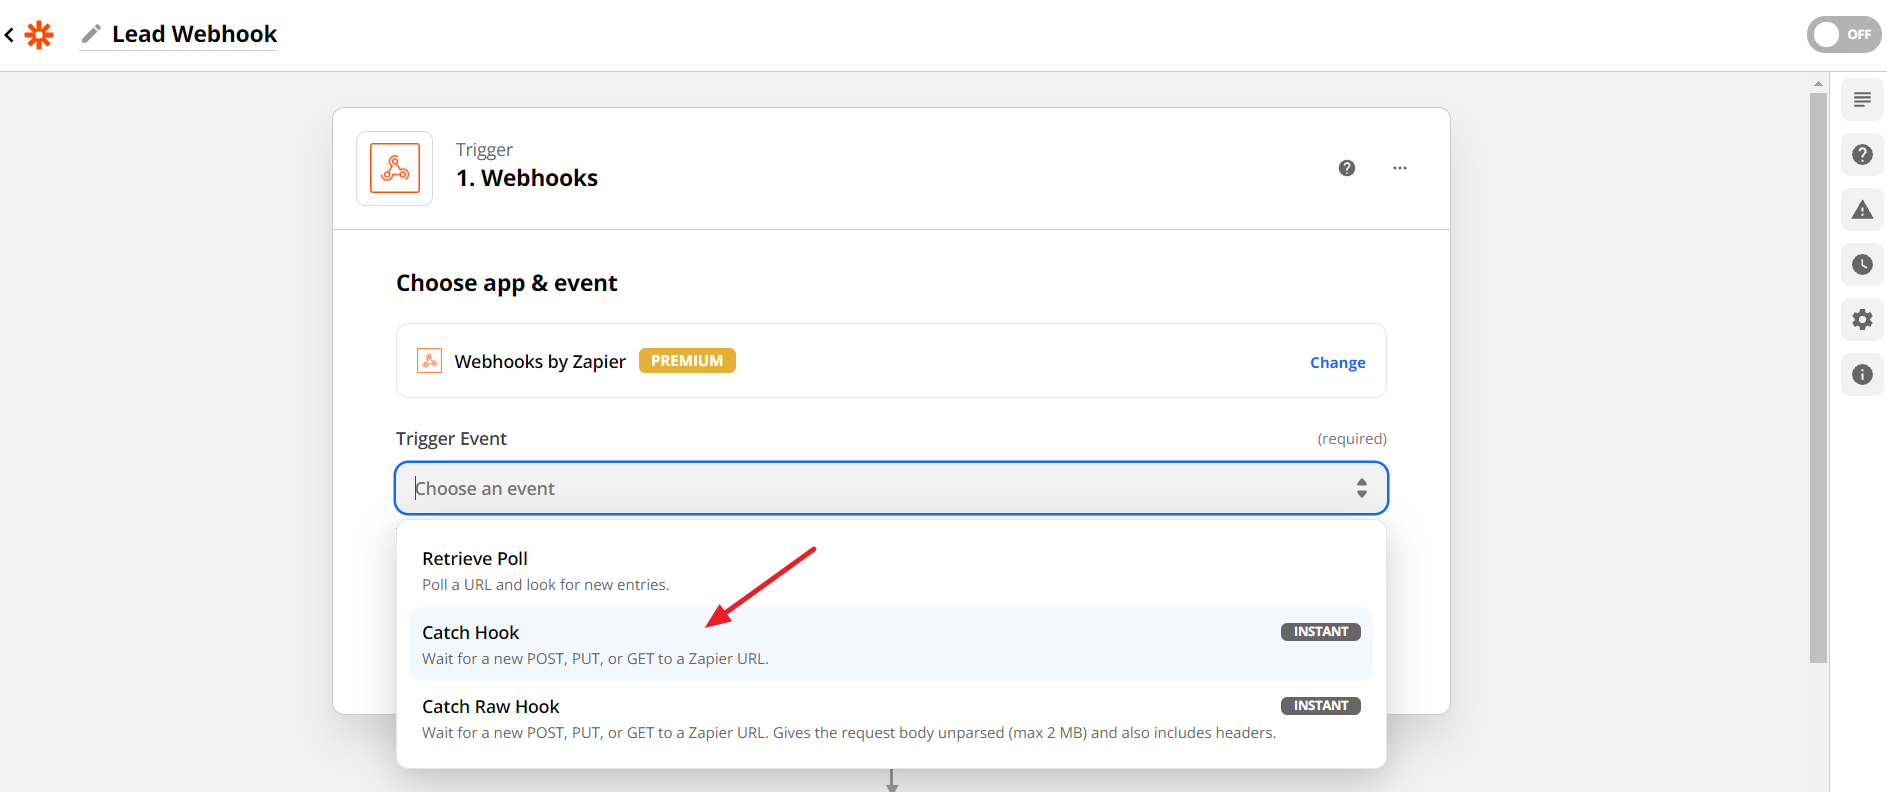Click the PREMIUM badge
Viewport: 1887px width, 792px height.
coord(687,361)
